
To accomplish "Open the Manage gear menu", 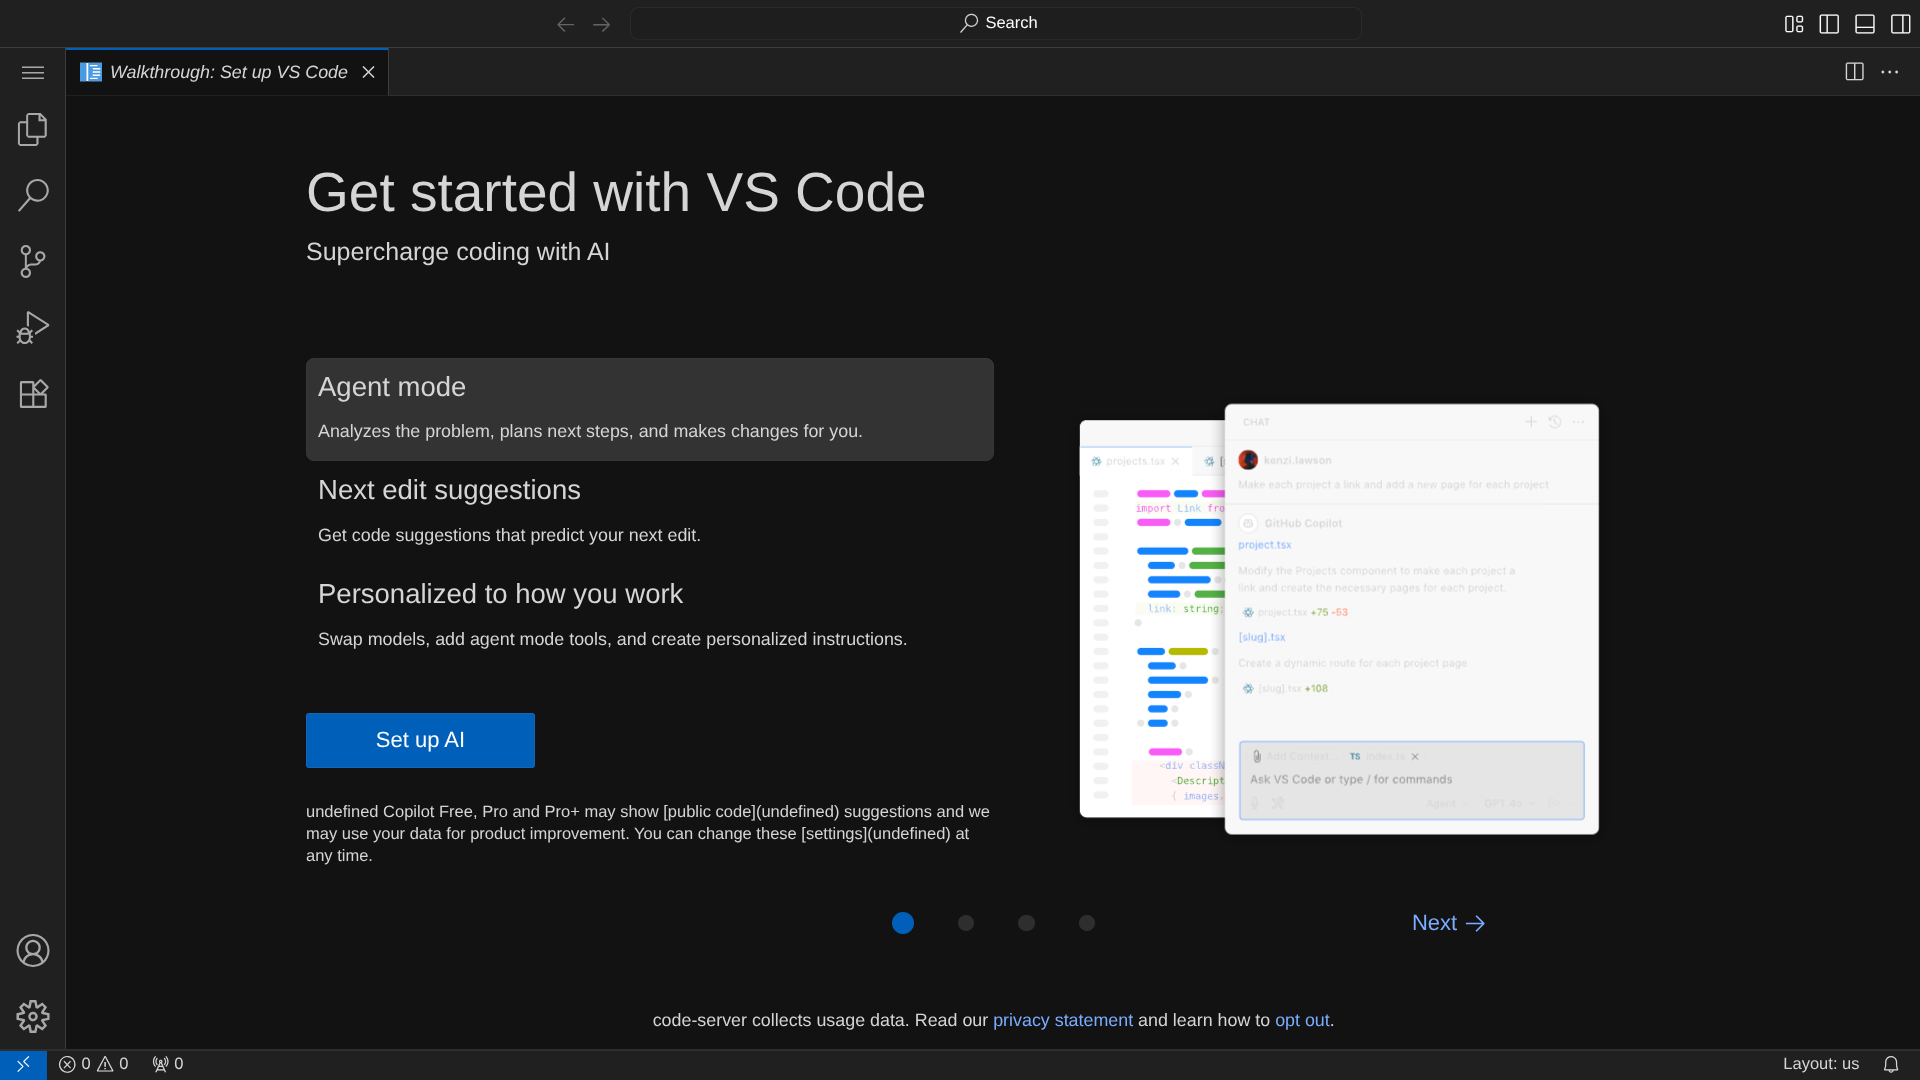I will (x=32, y=1016).
